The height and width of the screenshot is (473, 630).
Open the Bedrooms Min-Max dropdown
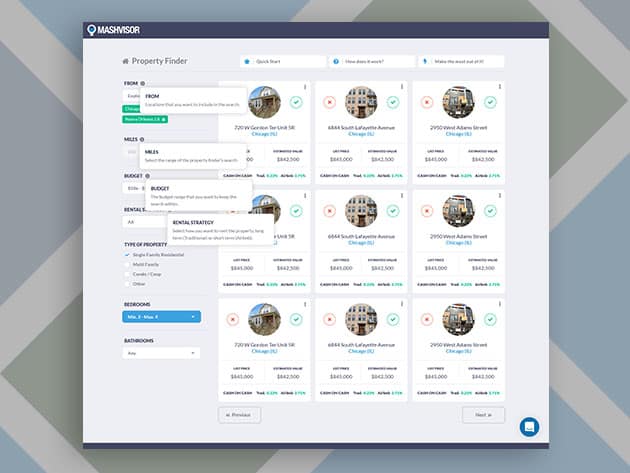point(162,317)
